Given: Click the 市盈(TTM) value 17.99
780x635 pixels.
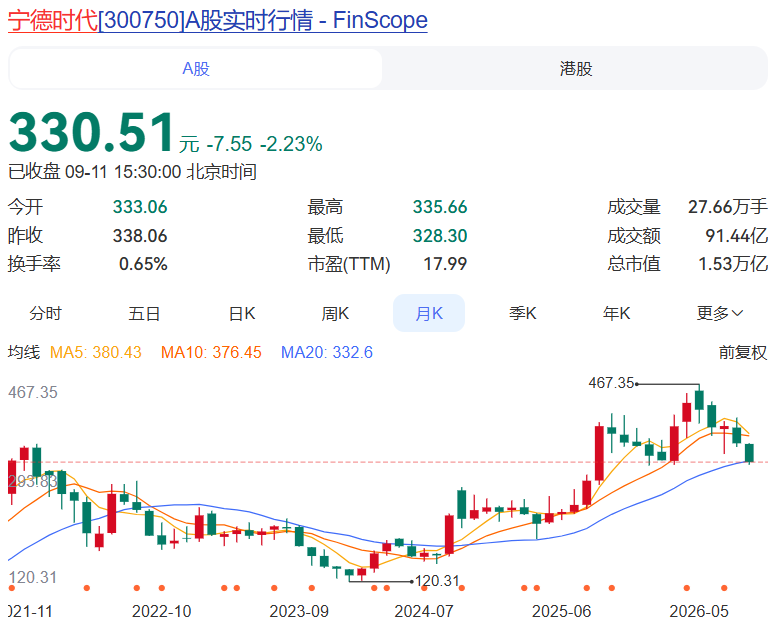Looking at the screenshot, I should tap(445, 264).
